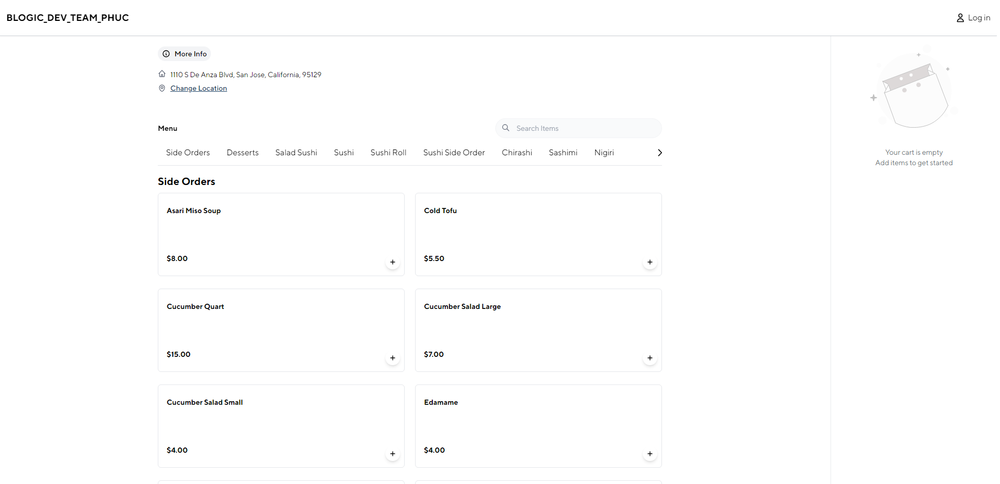Click 'Your cart is empty' text

(914, 152)
